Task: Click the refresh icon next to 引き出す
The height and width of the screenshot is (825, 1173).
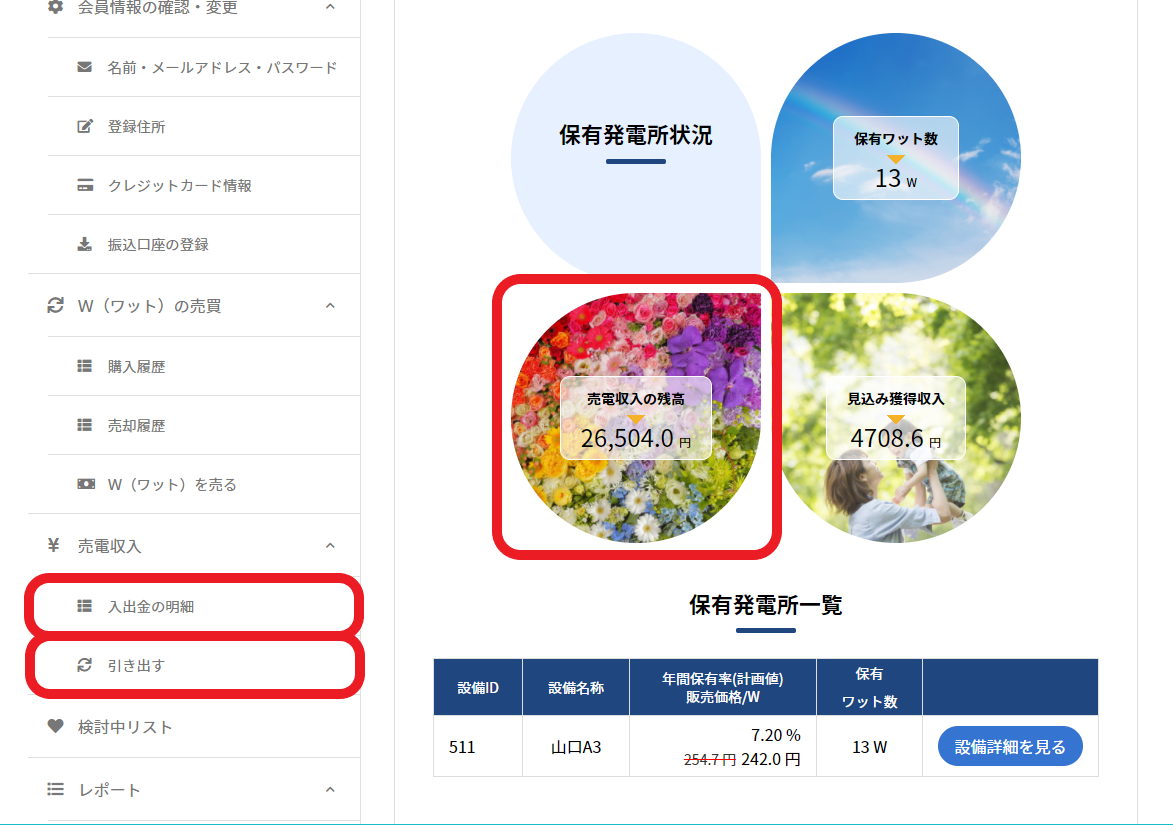Action: click(85, 666)
